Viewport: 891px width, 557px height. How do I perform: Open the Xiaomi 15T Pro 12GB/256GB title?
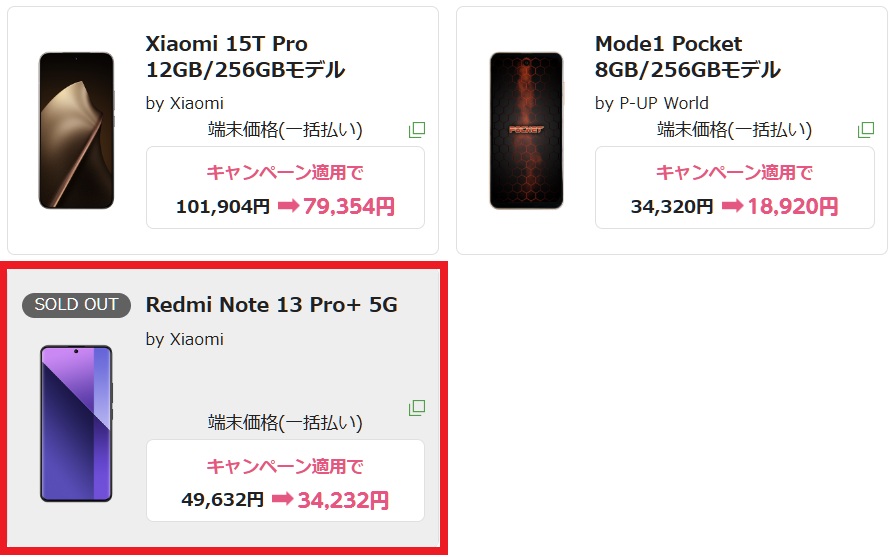pyautogui.click(x=245, y=57)
